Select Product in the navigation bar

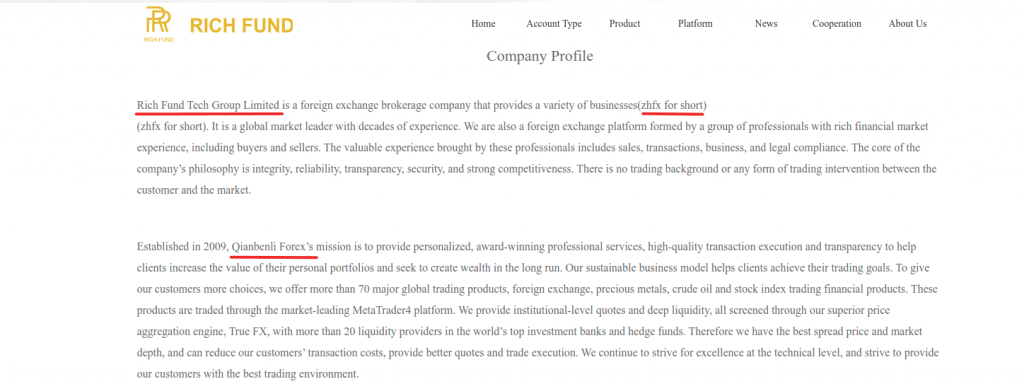624,23
